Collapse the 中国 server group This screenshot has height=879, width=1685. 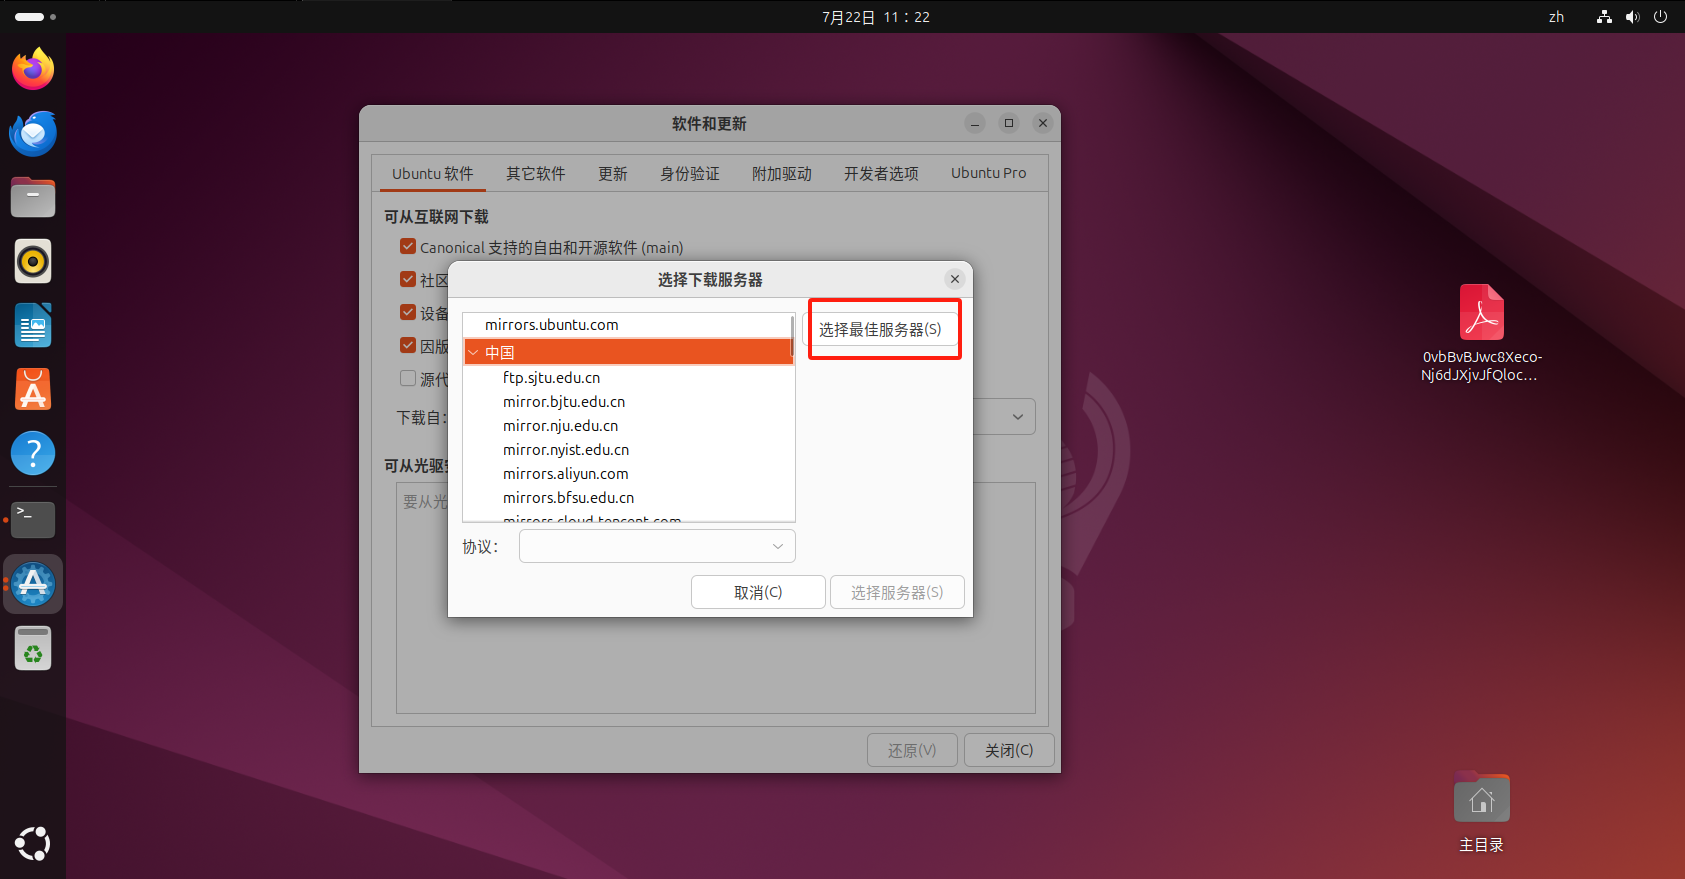pos(473,353)
